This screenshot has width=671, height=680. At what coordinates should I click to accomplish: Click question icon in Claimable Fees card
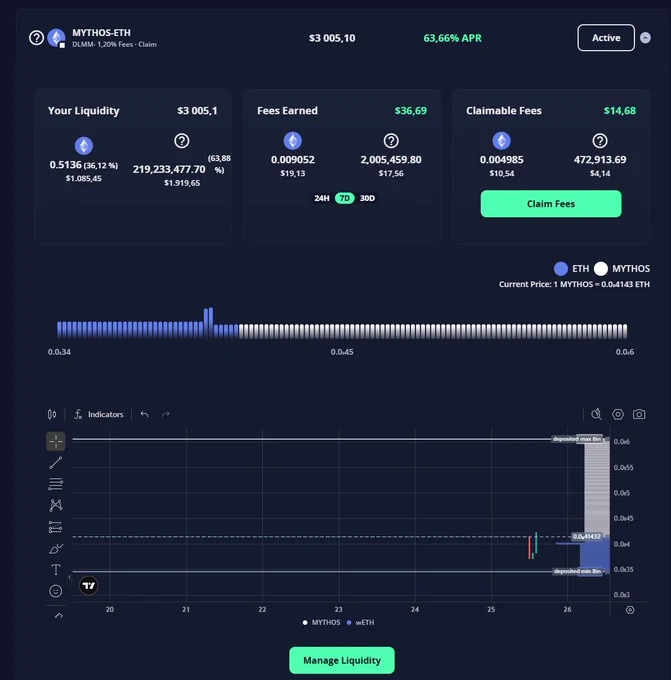coord(600,141)
